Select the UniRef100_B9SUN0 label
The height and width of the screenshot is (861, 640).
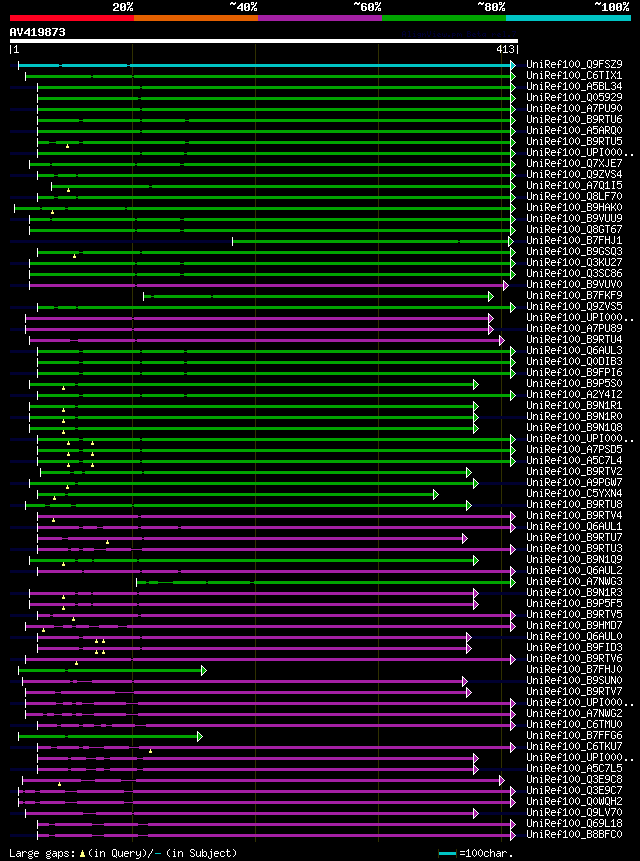[574, 680]
